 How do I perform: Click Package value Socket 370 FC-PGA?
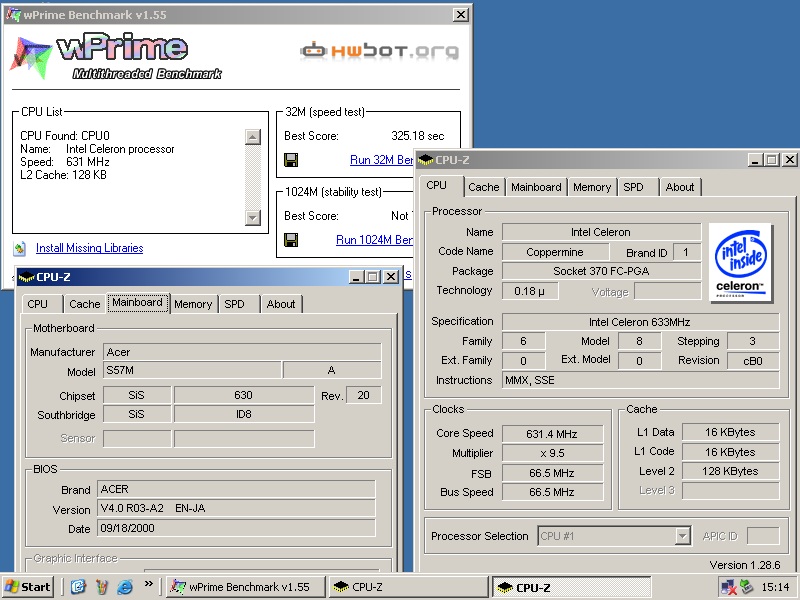602,271
